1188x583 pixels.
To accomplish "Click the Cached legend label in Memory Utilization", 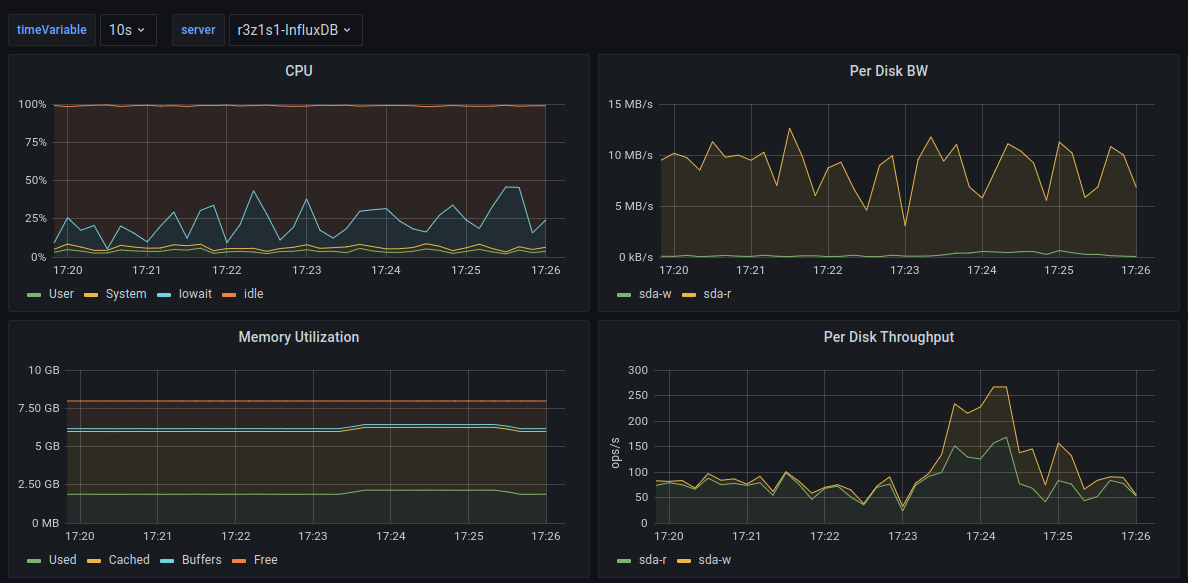I will coord(128,560).
